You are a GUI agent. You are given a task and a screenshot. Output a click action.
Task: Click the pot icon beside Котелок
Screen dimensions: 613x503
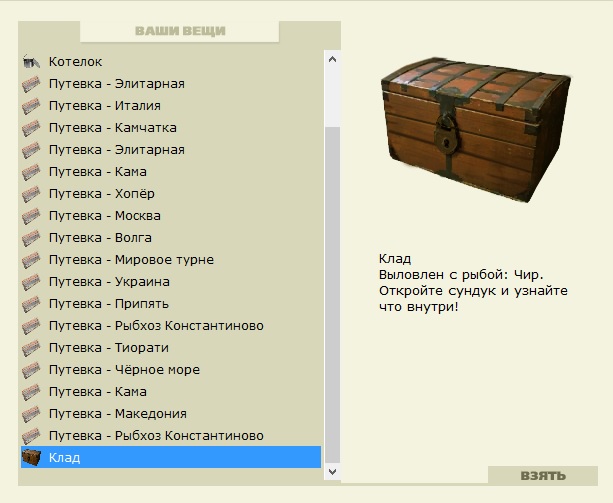tap(31, 62)
